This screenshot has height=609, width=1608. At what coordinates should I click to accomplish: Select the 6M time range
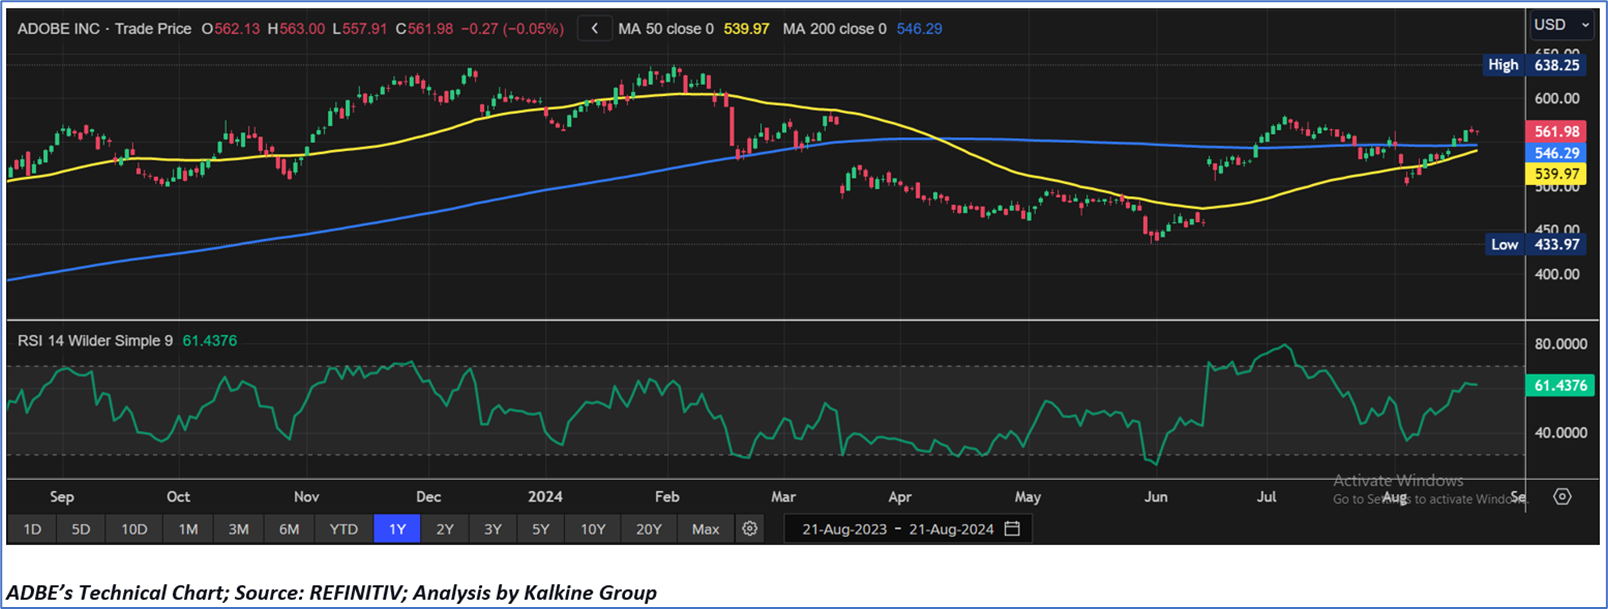point(289,529)
